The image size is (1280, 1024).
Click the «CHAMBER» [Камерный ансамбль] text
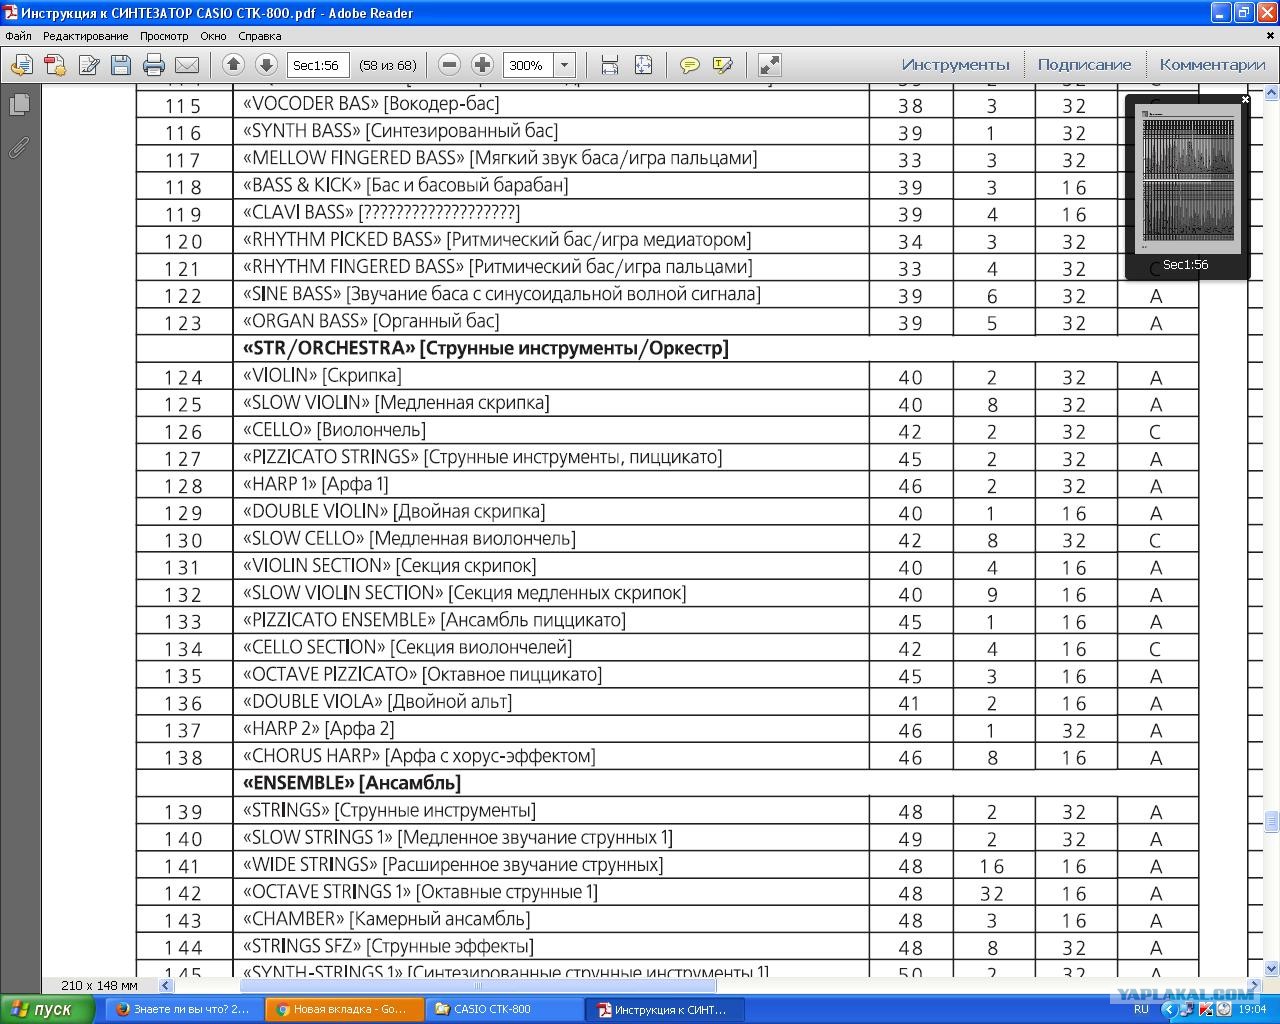(x=386, y=919)
